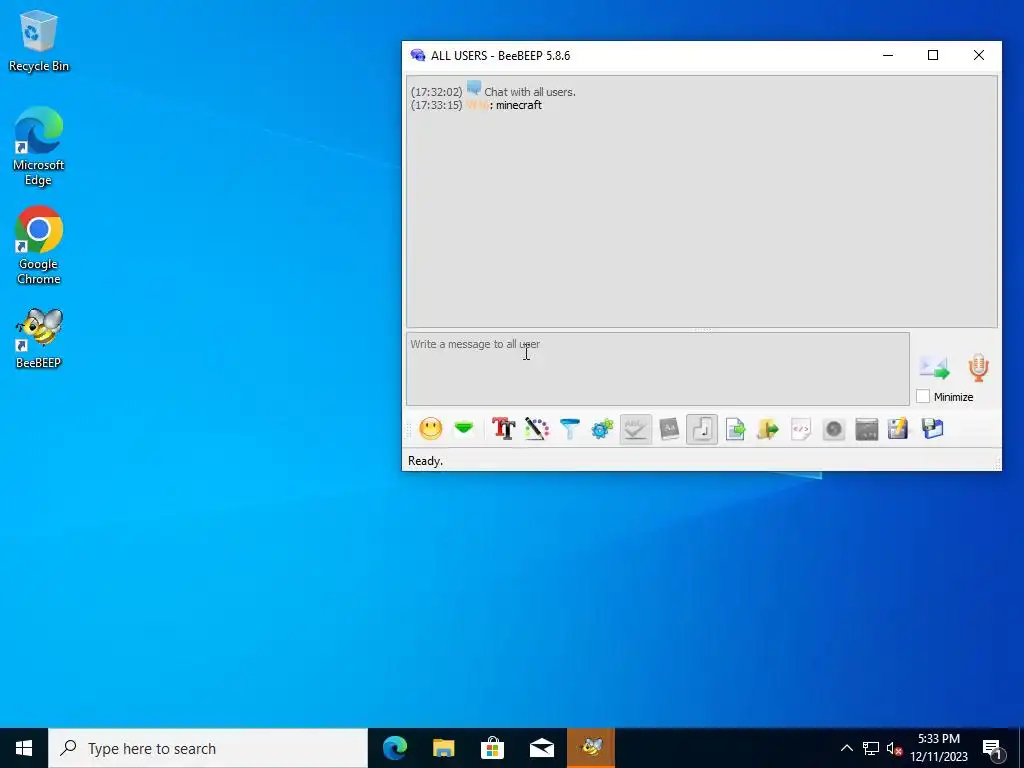Select the Google Chrome desktop shortcut
Image resolution: width=1024 pixels, height=768 pixels.
(39, 246)
